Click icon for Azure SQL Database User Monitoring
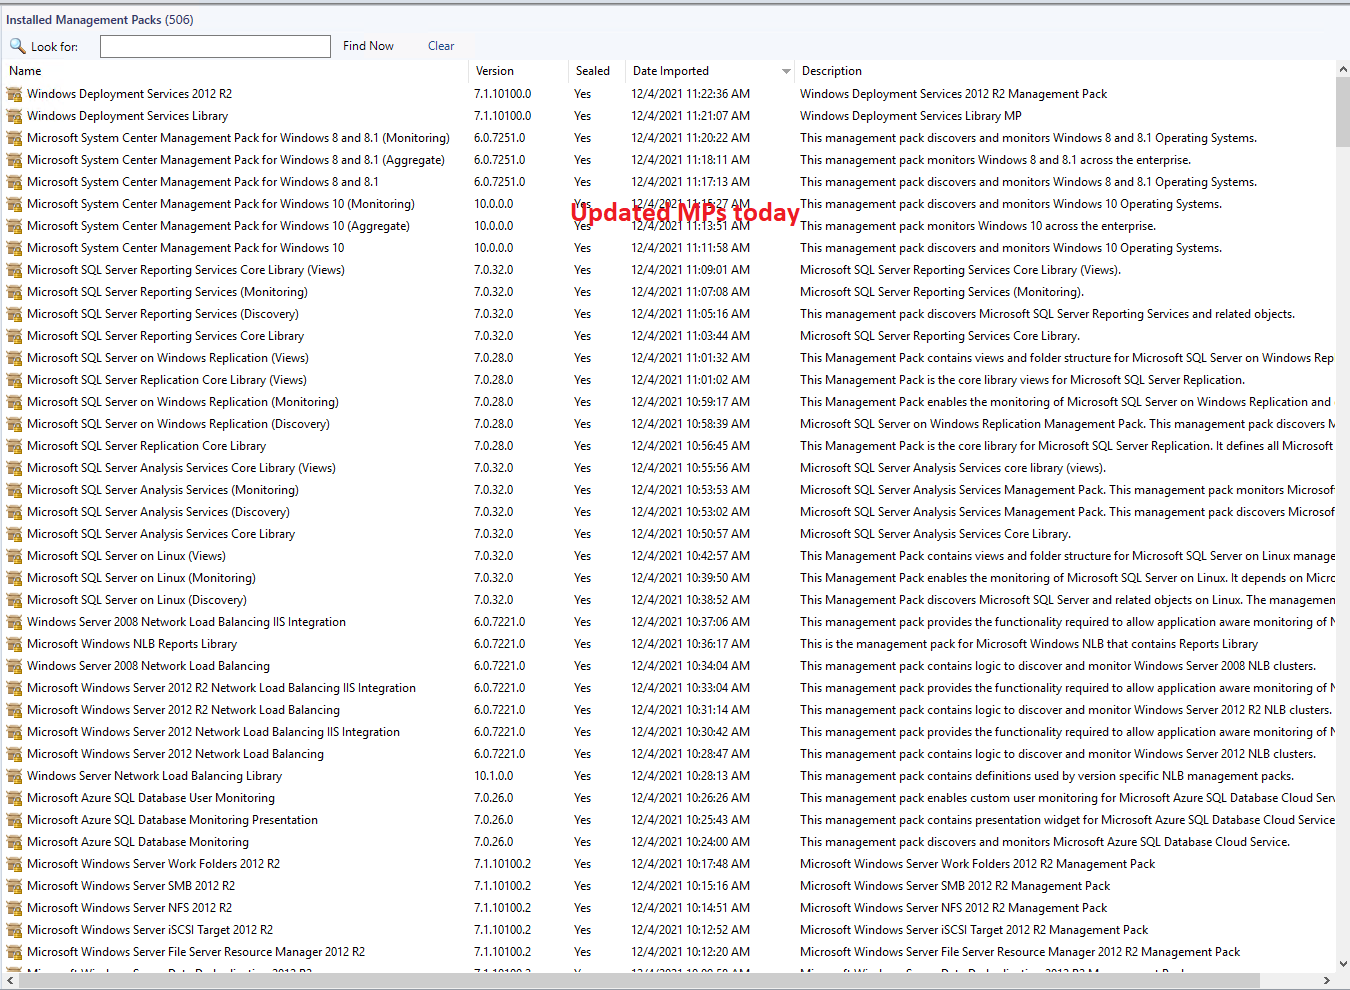Viewport: 1350px width, 990px height. (x=14, y=798)
